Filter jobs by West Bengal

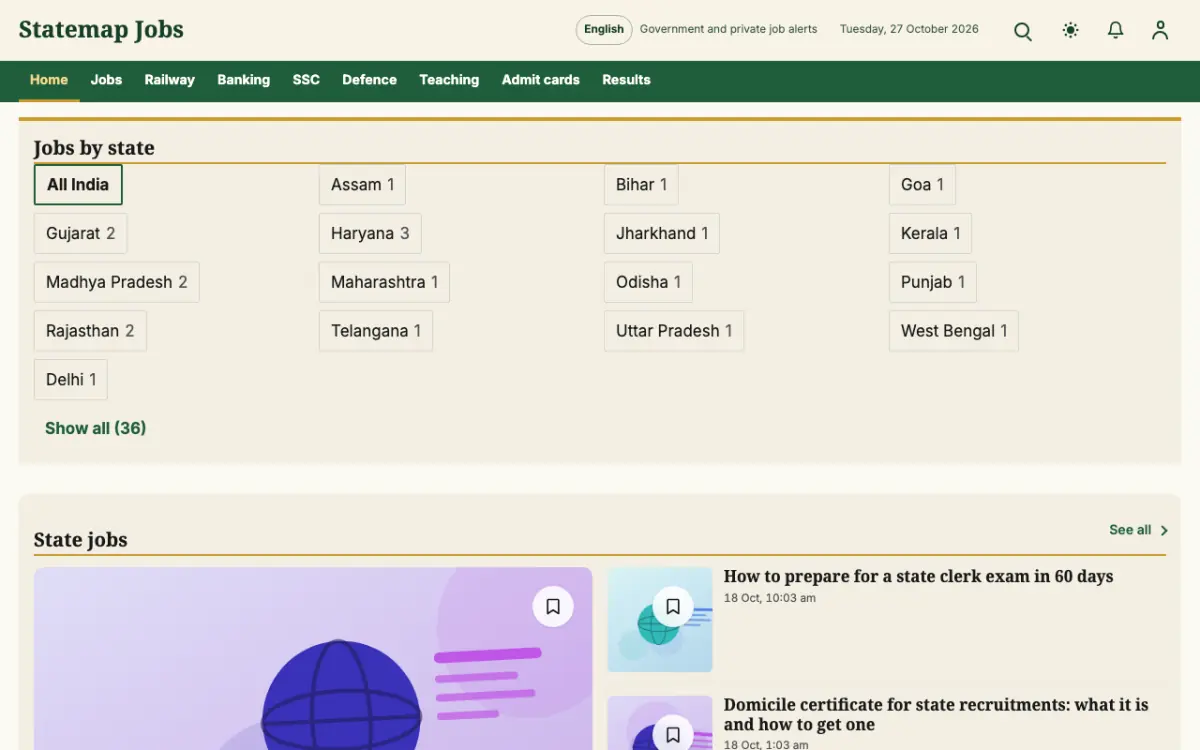(x=954, y=331)
